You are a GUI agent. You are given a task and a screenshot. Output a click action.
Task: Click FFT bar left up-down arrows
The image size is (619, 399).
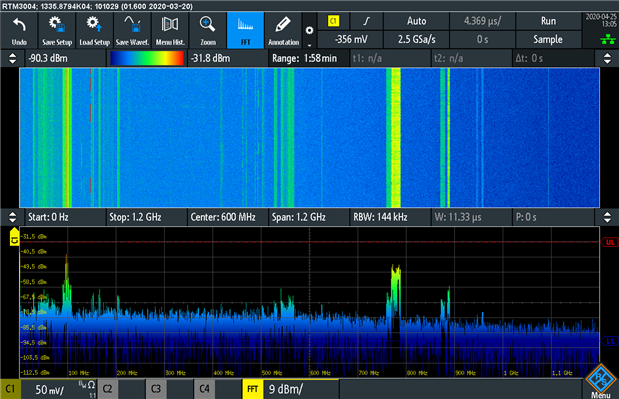point(12,217)
